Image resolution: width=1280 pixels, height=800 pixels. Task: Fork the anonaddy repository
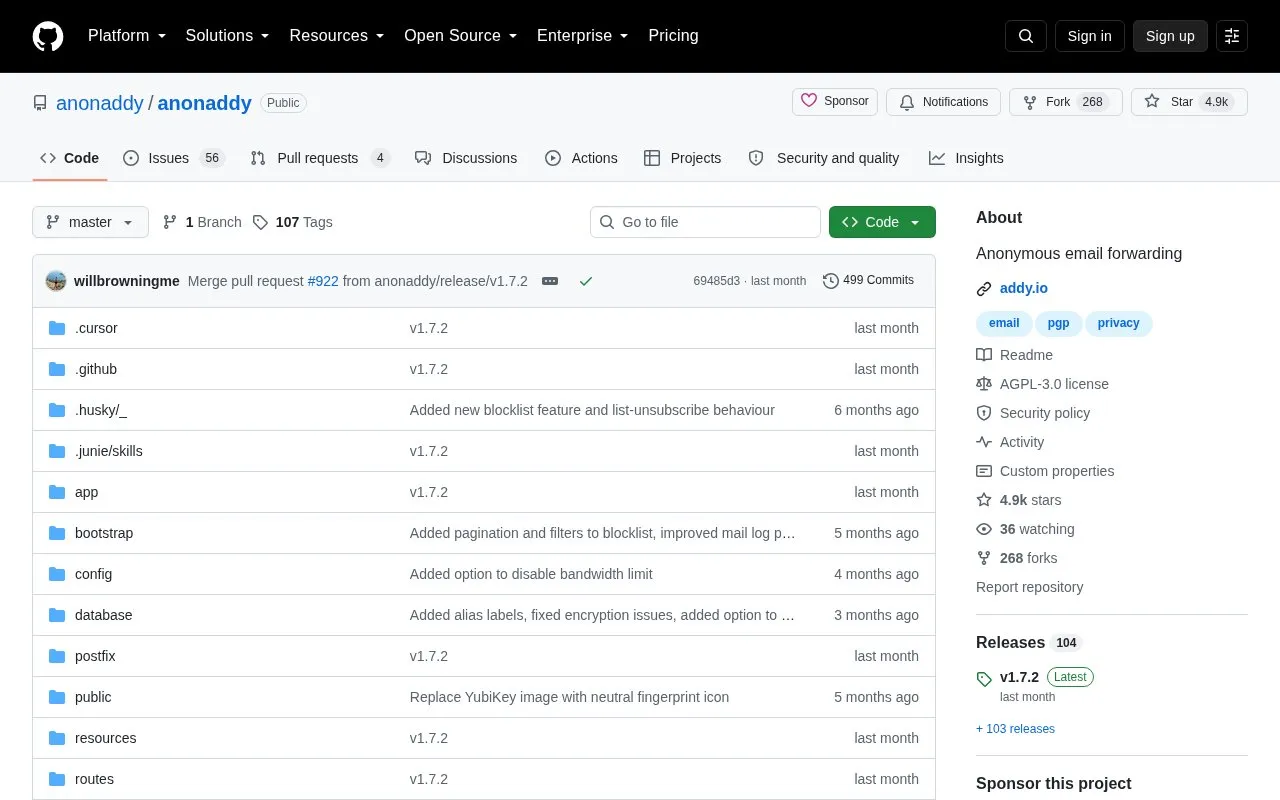point(1065,102)
